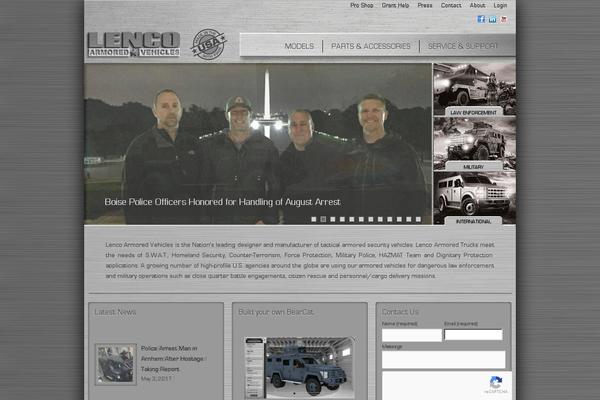600x400 pixels.
Task: Go to the Pro Shop link
Action: click(x=362, y=5)
